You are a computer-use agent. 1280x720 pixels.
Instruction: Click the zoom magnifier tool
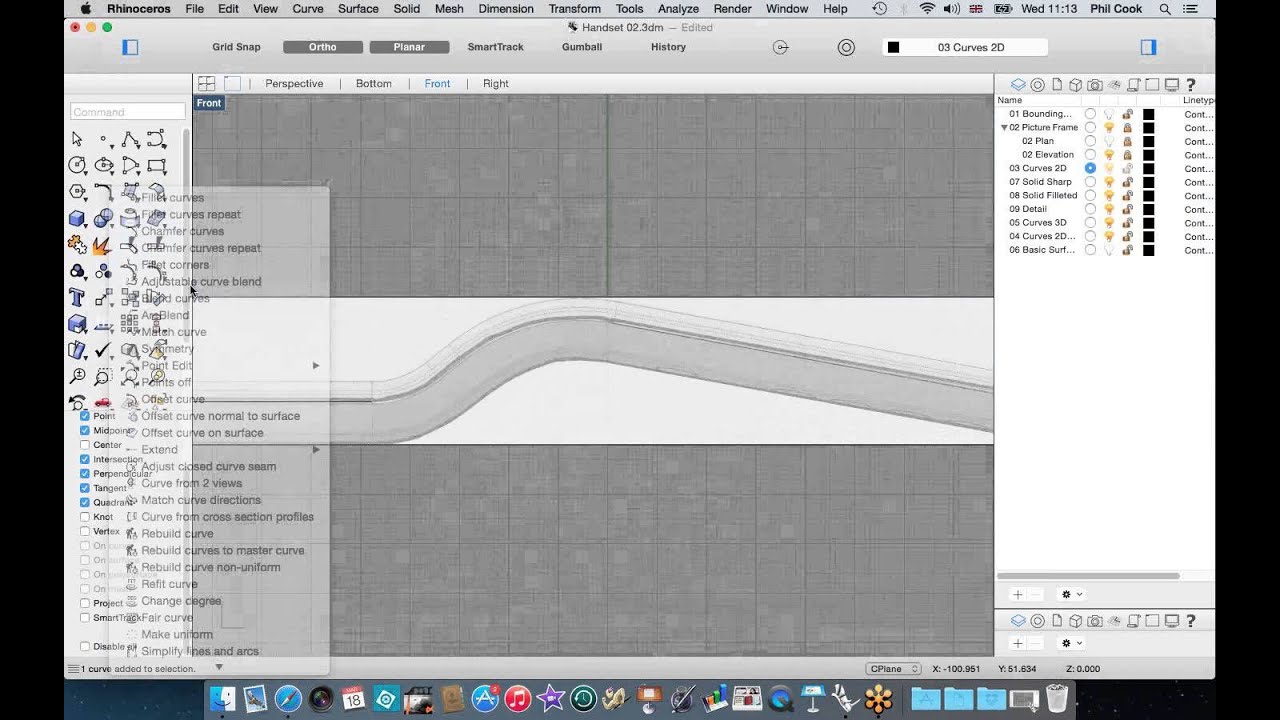(x=77, y=376)
